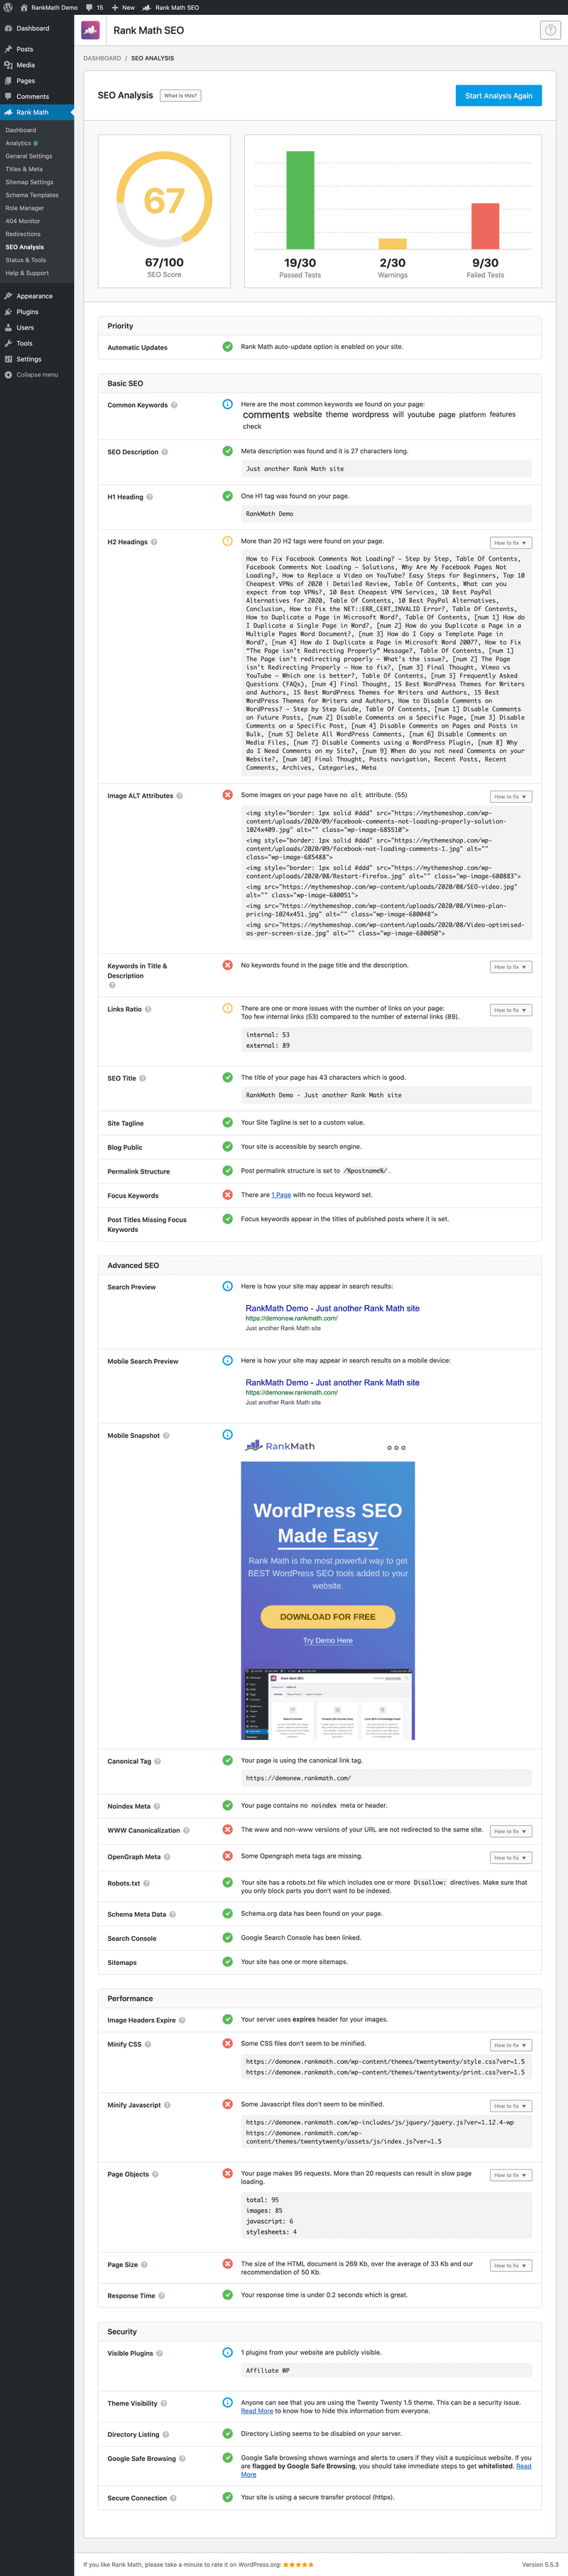Open the Tools wrench icon in sidebar
The width and height of the screenshot is (568, 2576).
pos(8,343)
